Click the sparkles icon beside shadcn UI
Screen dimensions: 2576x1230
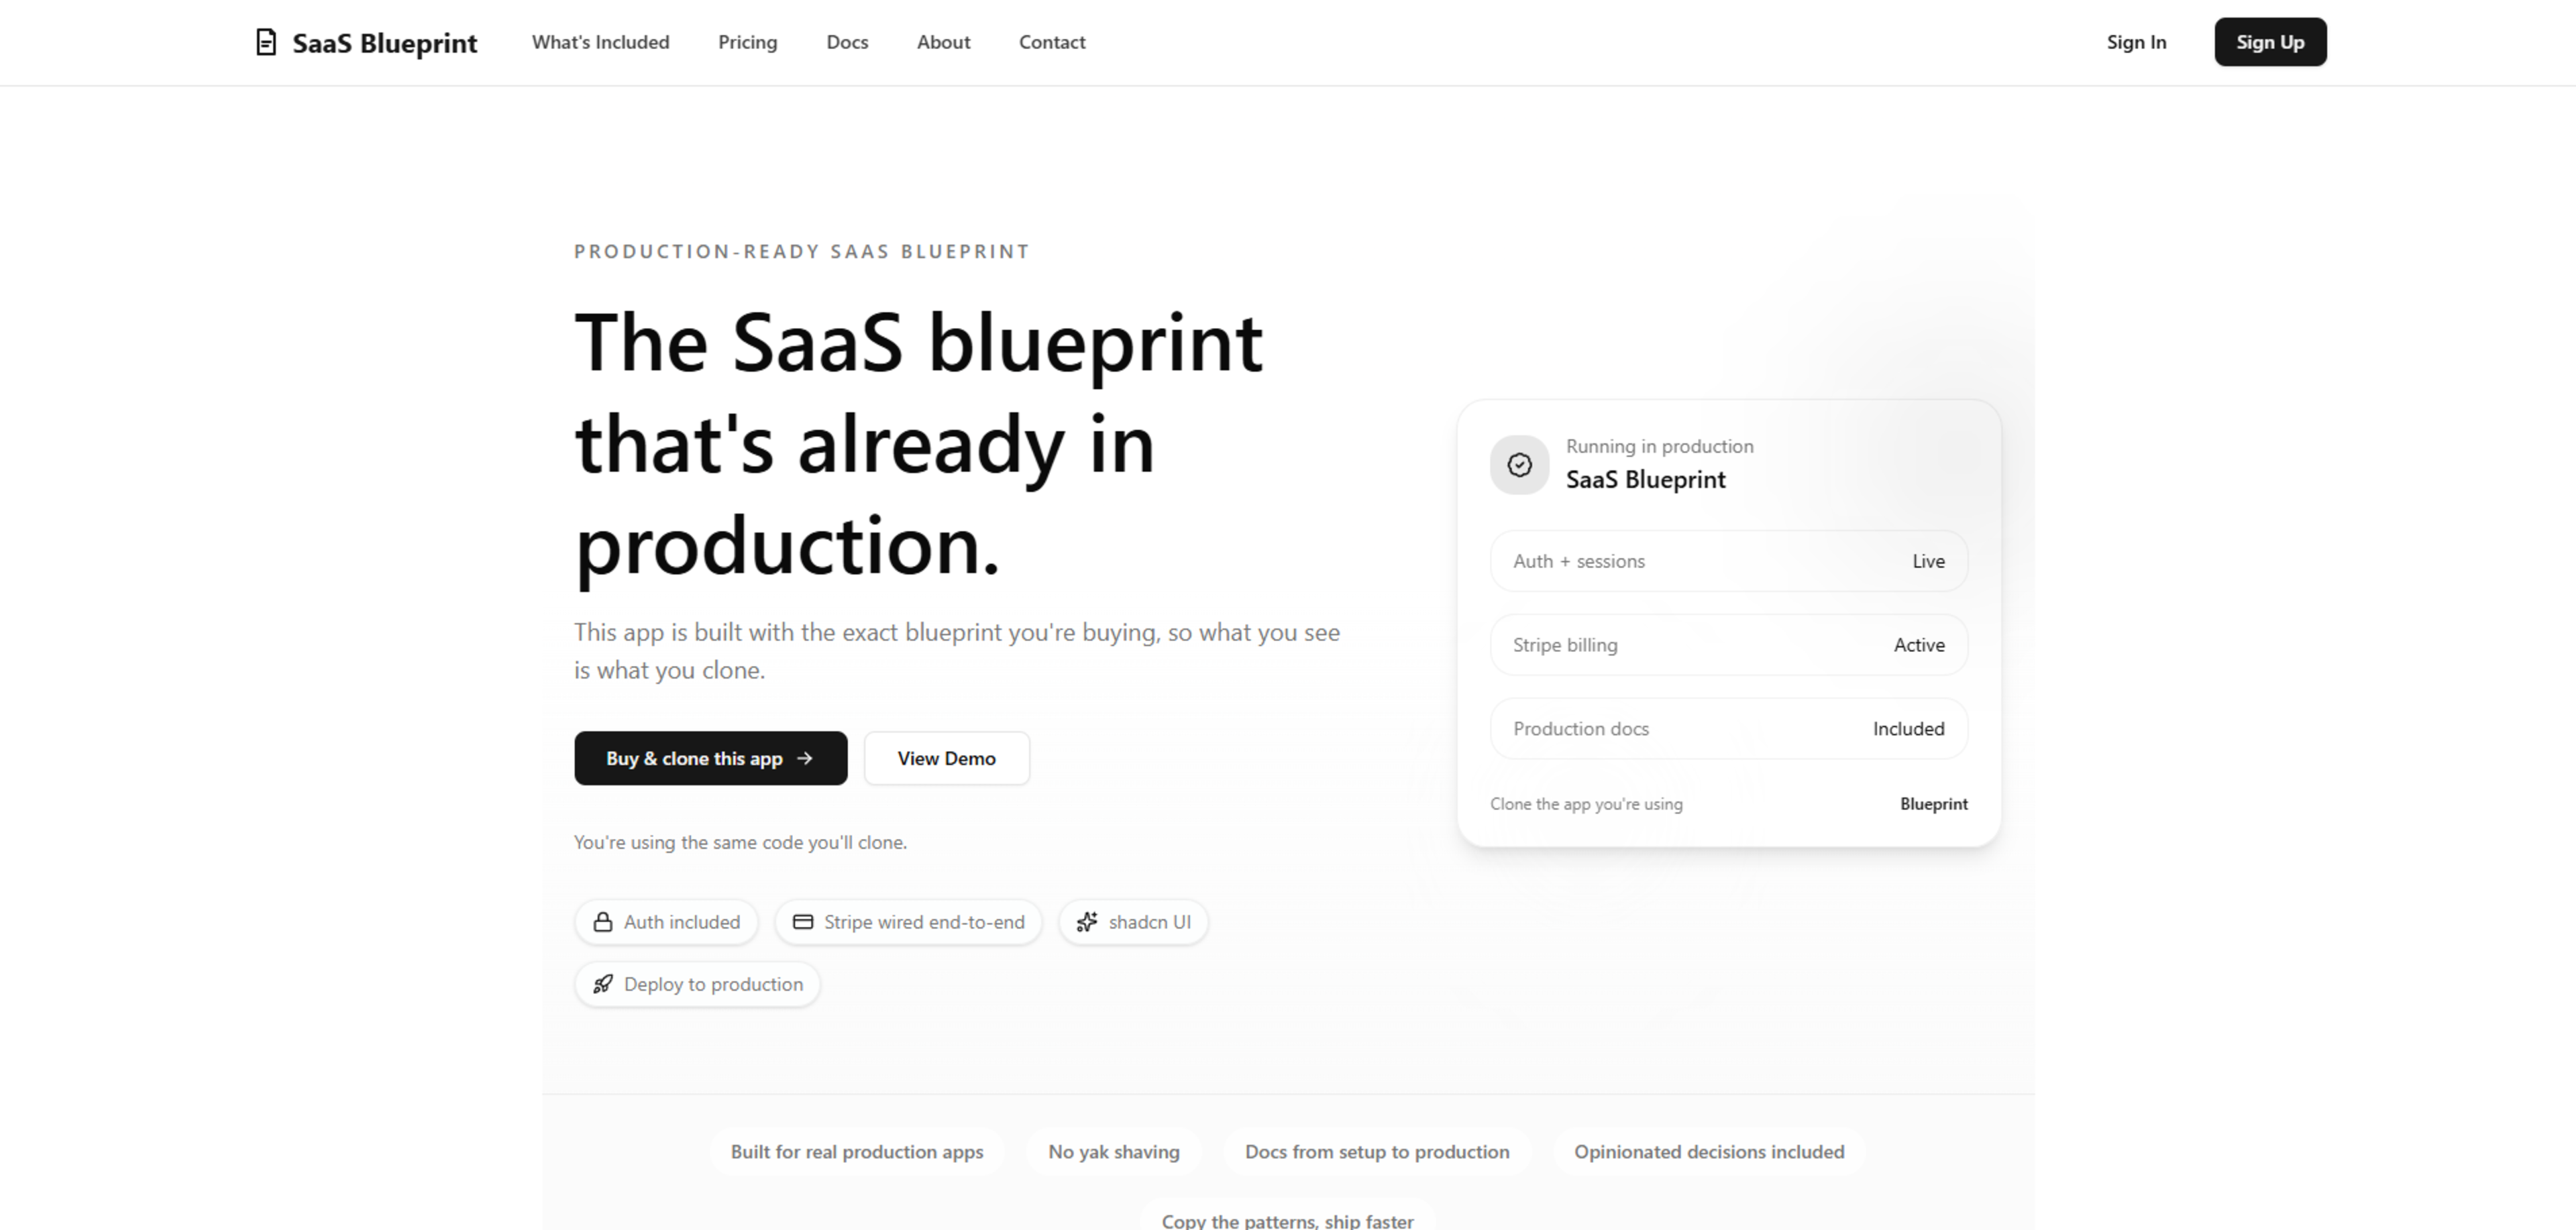[x=1087, y=922]
